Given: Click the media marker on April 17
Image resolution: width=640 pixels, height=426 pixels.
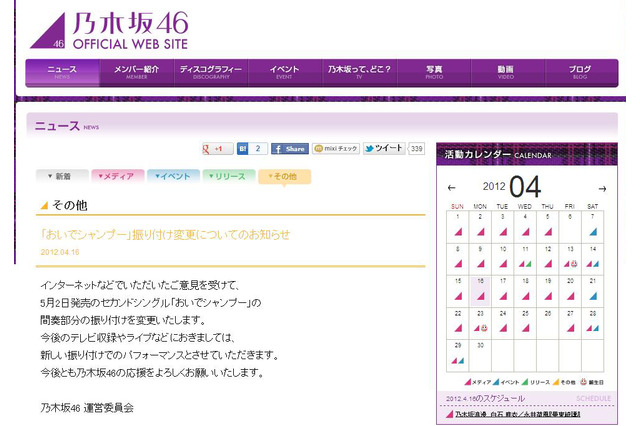Looking at the screenshot, I should (503, 295).
